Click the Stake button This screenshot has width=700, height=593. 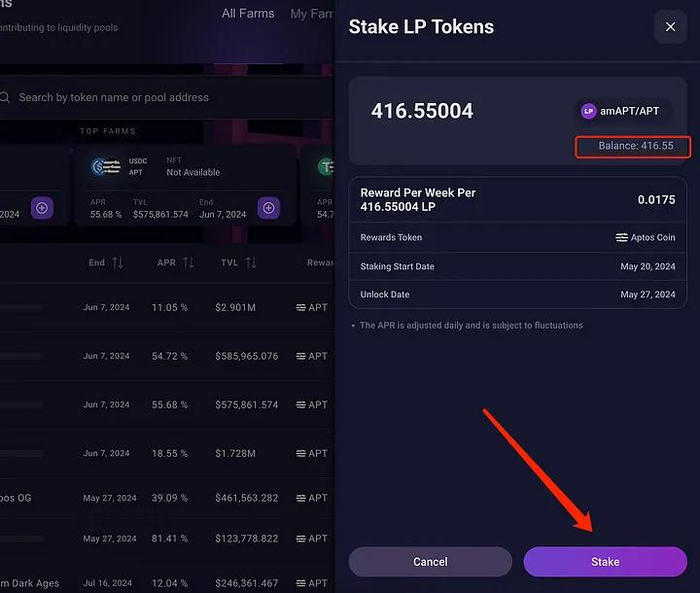605,562
